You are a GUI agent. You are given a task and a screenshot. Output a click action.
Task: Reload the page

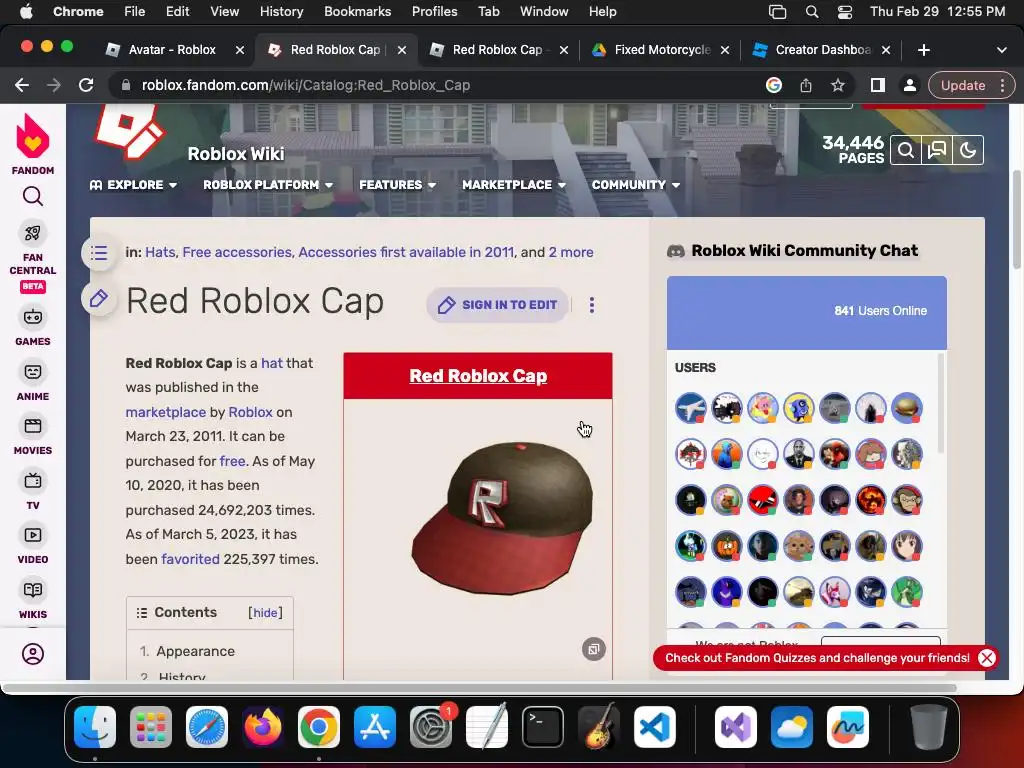tap(86, 85)
